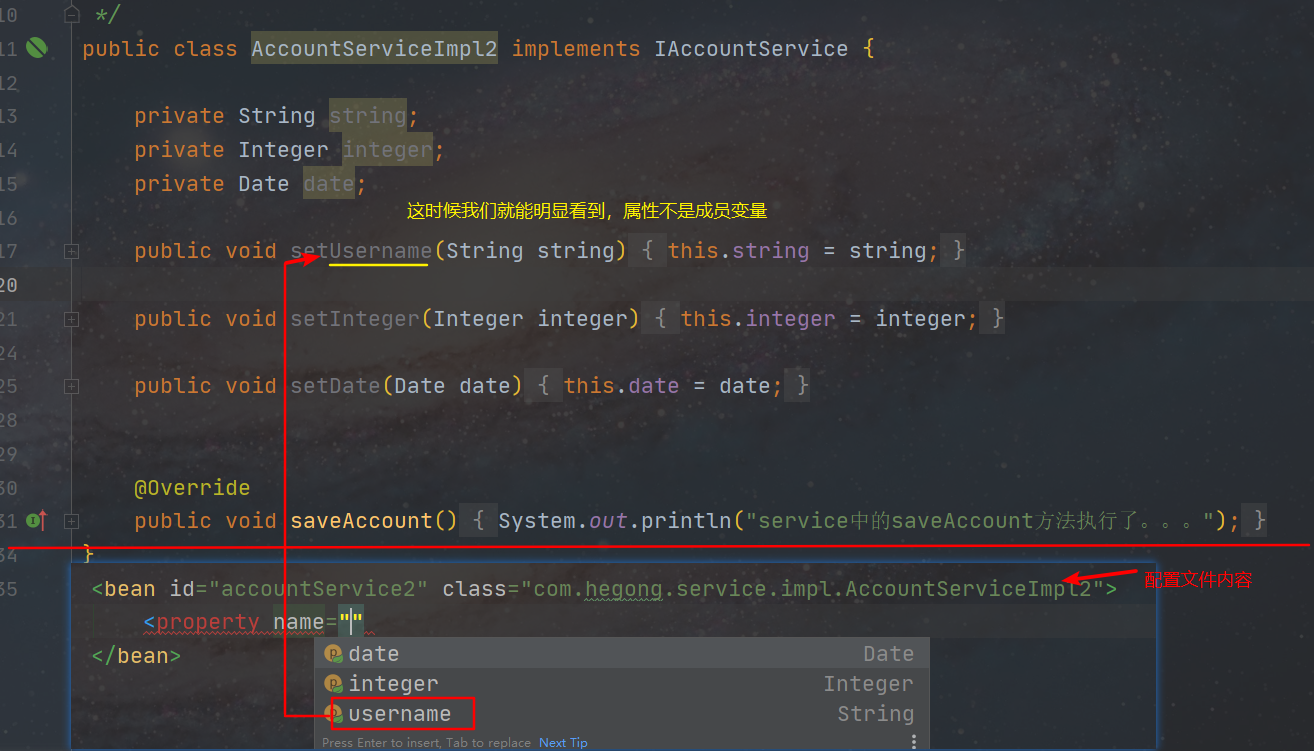Click the class name AccountServiceImpl2
The width and height of the screenshot is (1314, 751).
374,49
